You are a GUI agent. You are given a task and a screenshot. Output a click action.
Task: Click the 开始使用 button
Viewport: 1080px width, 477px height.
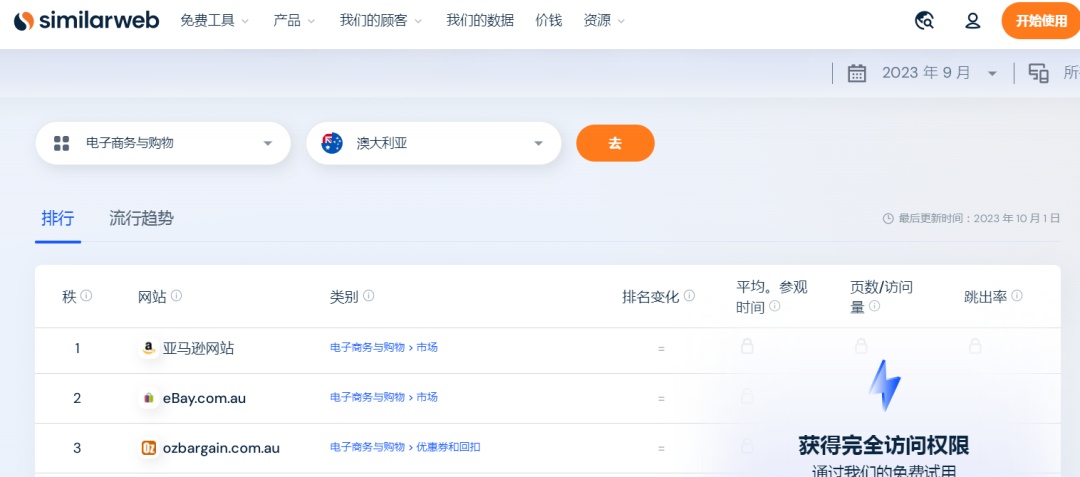pos(1041,21)
